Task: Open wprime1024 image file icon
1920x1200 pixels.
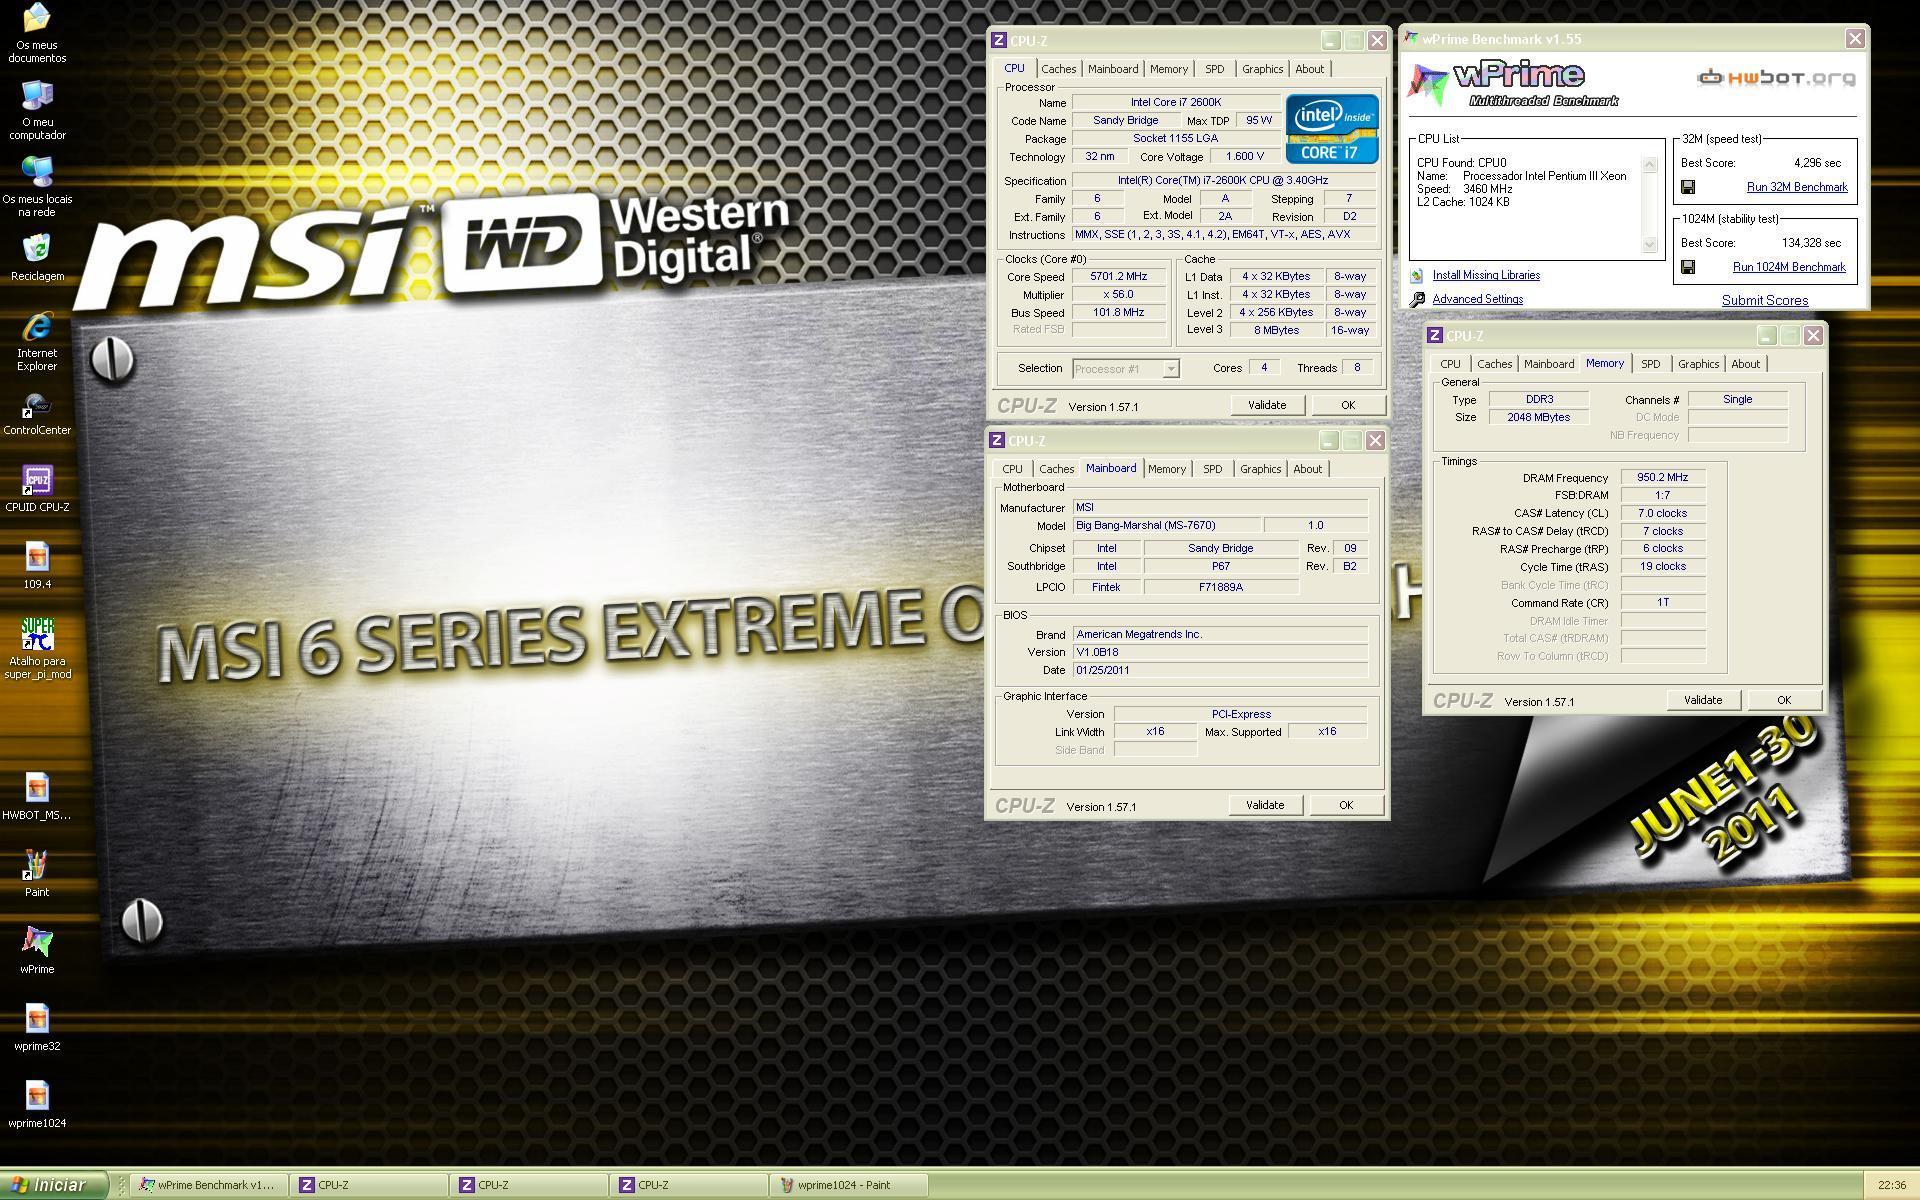Action: [x=37, y=1105]
